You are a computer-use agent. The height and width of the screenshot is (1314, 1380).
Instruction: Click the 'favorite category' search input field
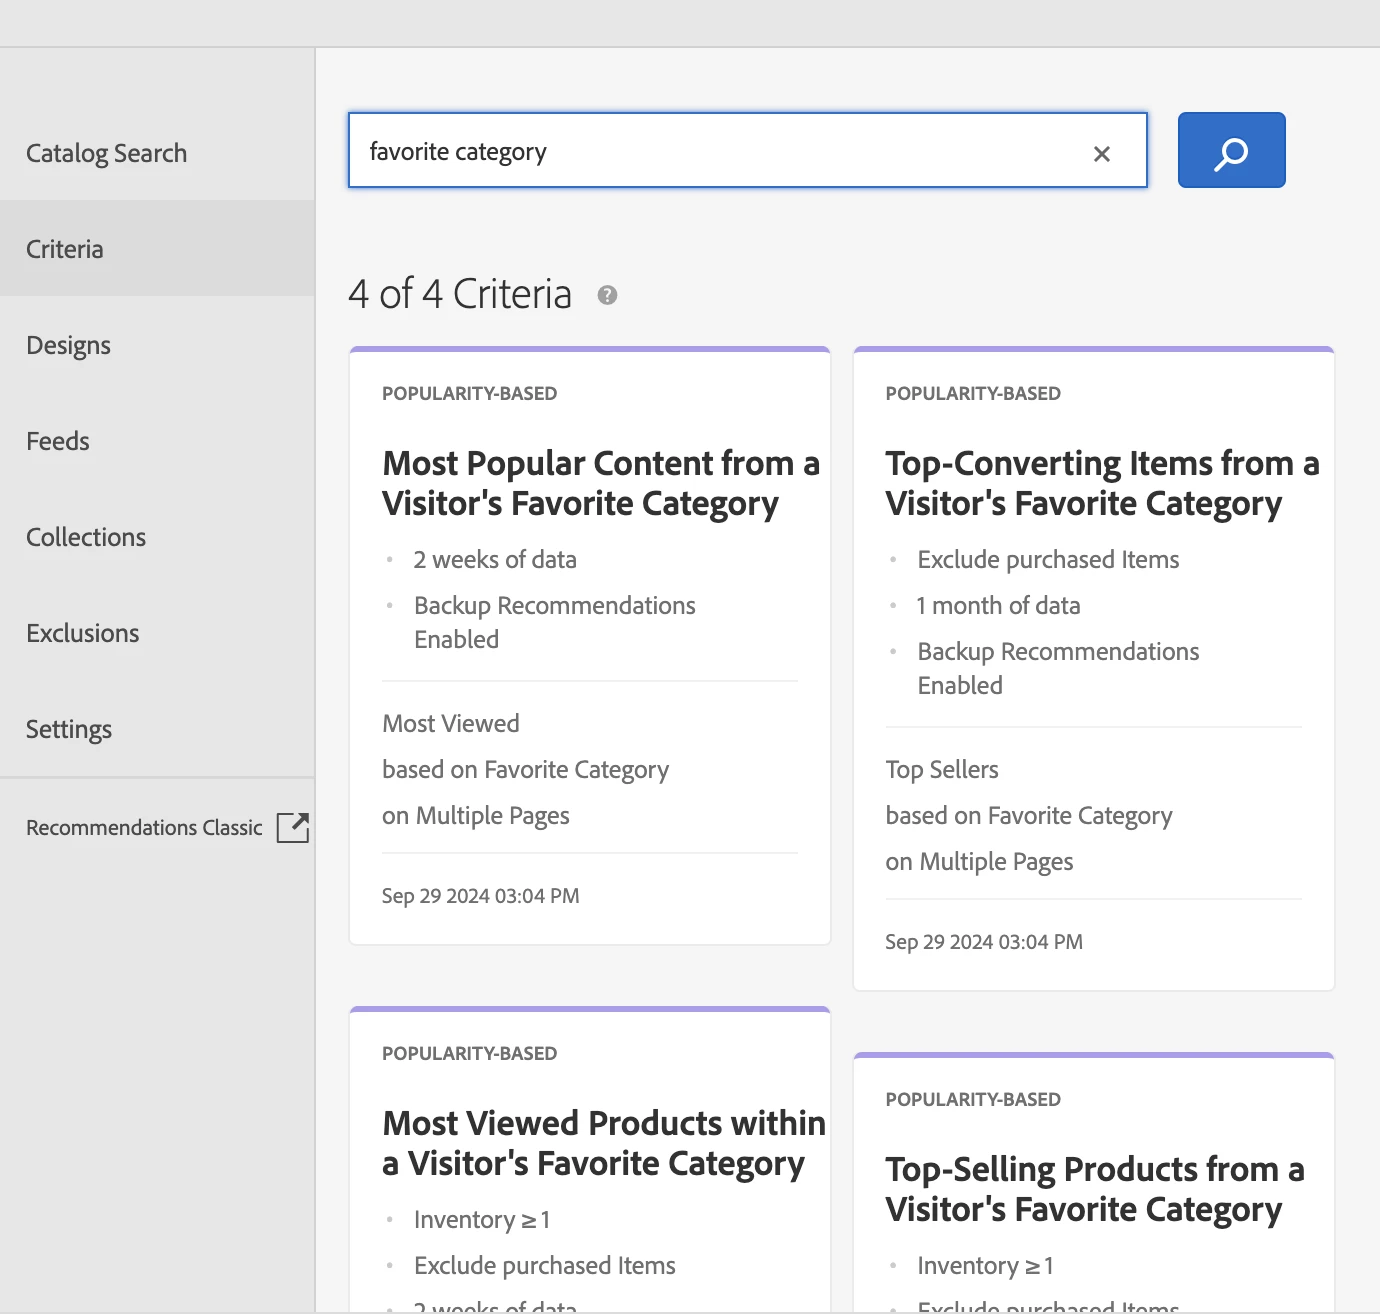(x=720, y=151)
